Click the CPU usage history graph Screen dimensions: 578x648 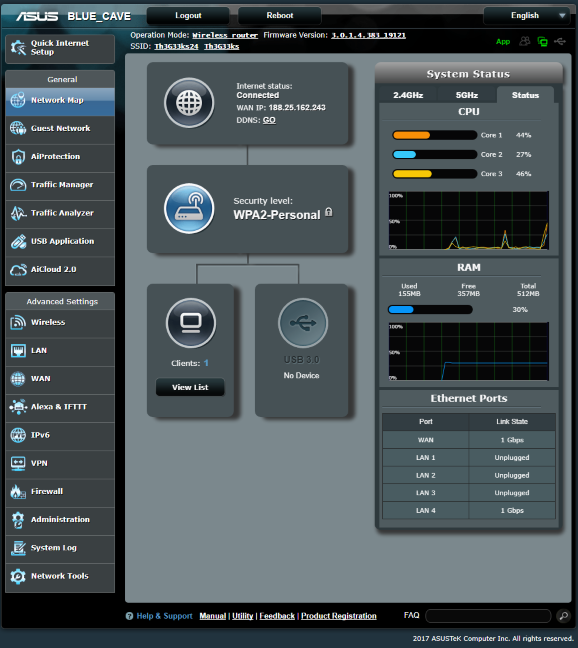tap(469, 220)
